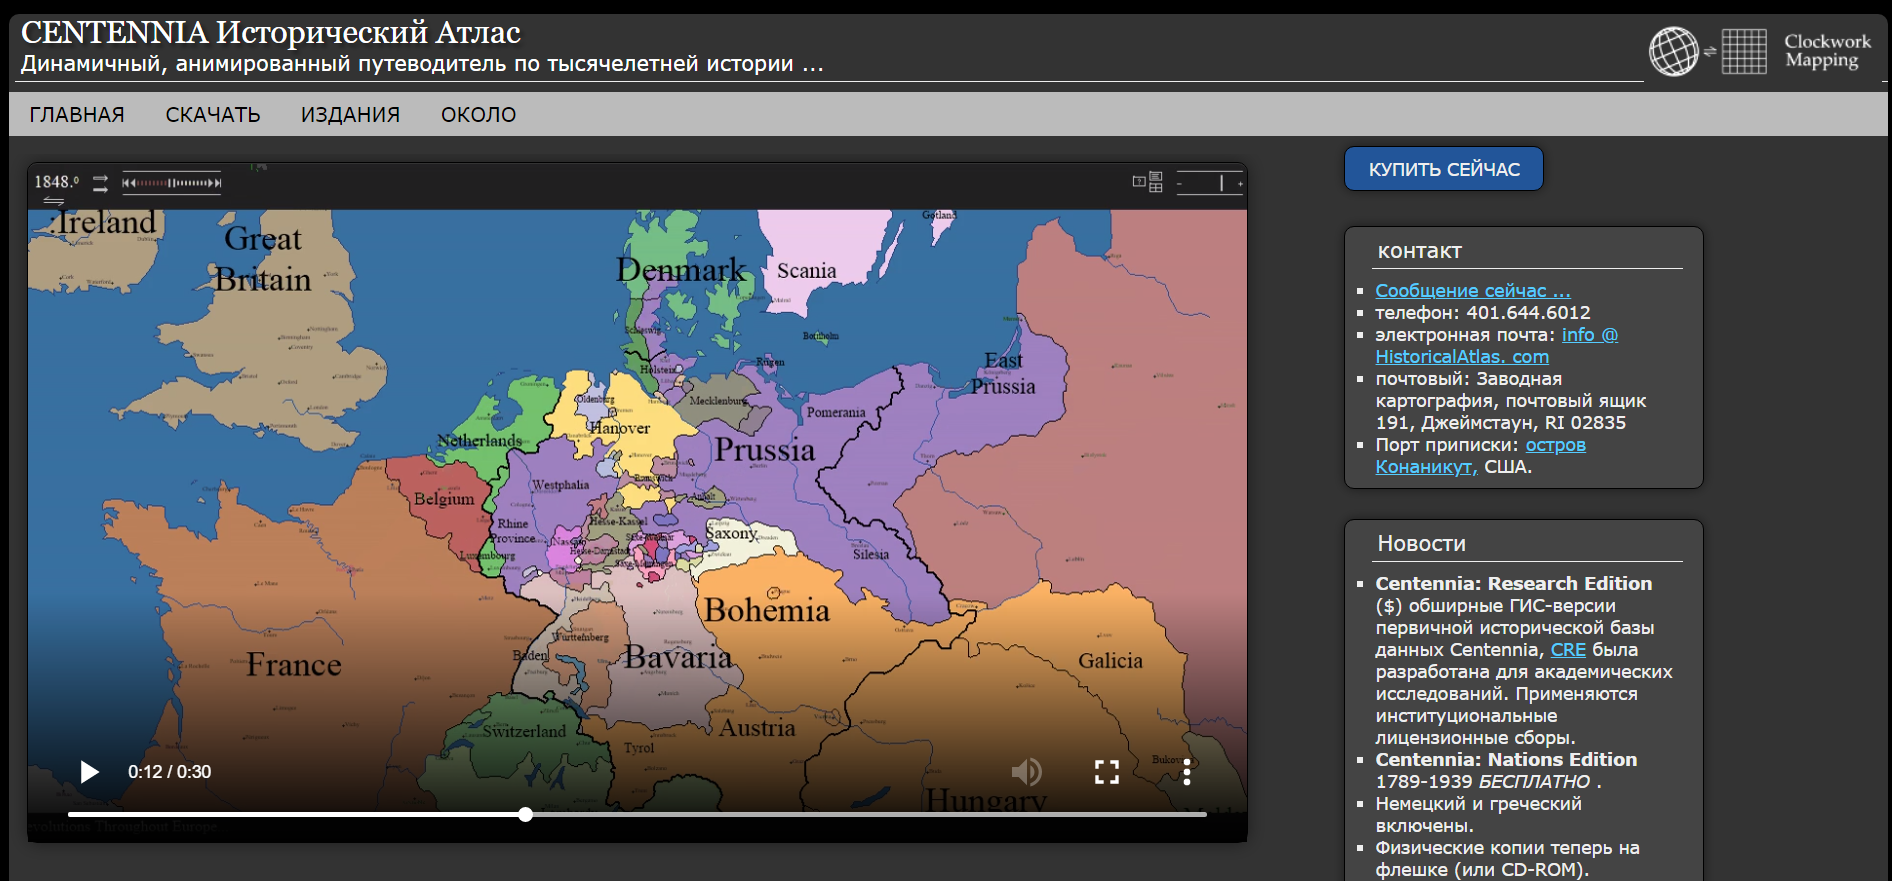Click France label on the map
Image resolution: width=1892 pixels, height=881 pixels.
294,665
